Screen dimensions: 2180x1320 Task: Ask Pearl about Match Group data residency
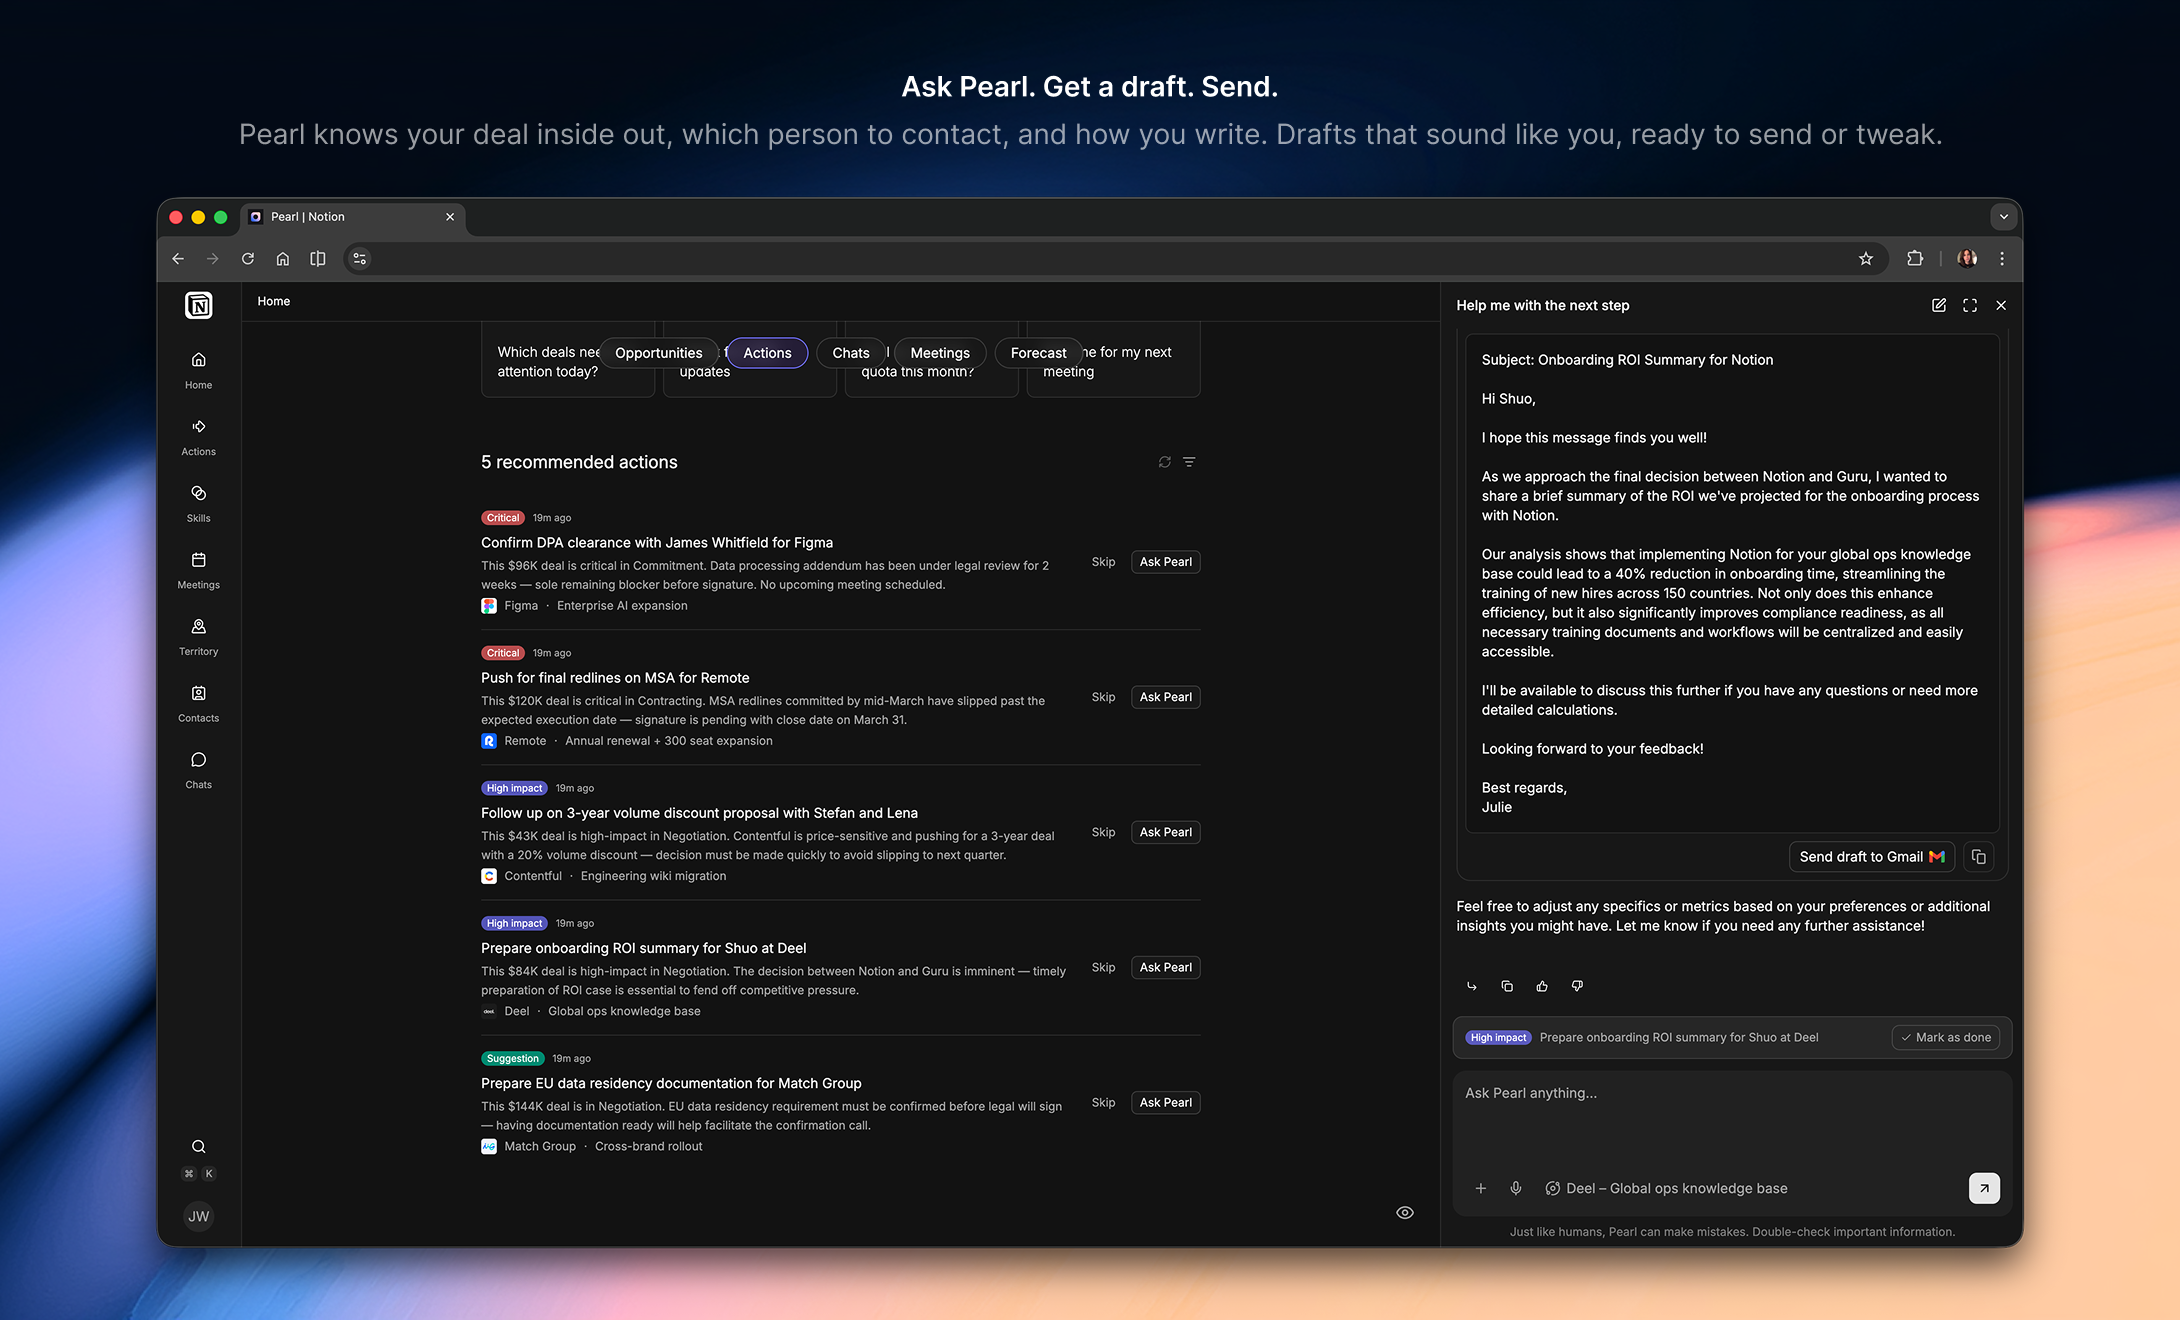click(x=1166, y=1102)
